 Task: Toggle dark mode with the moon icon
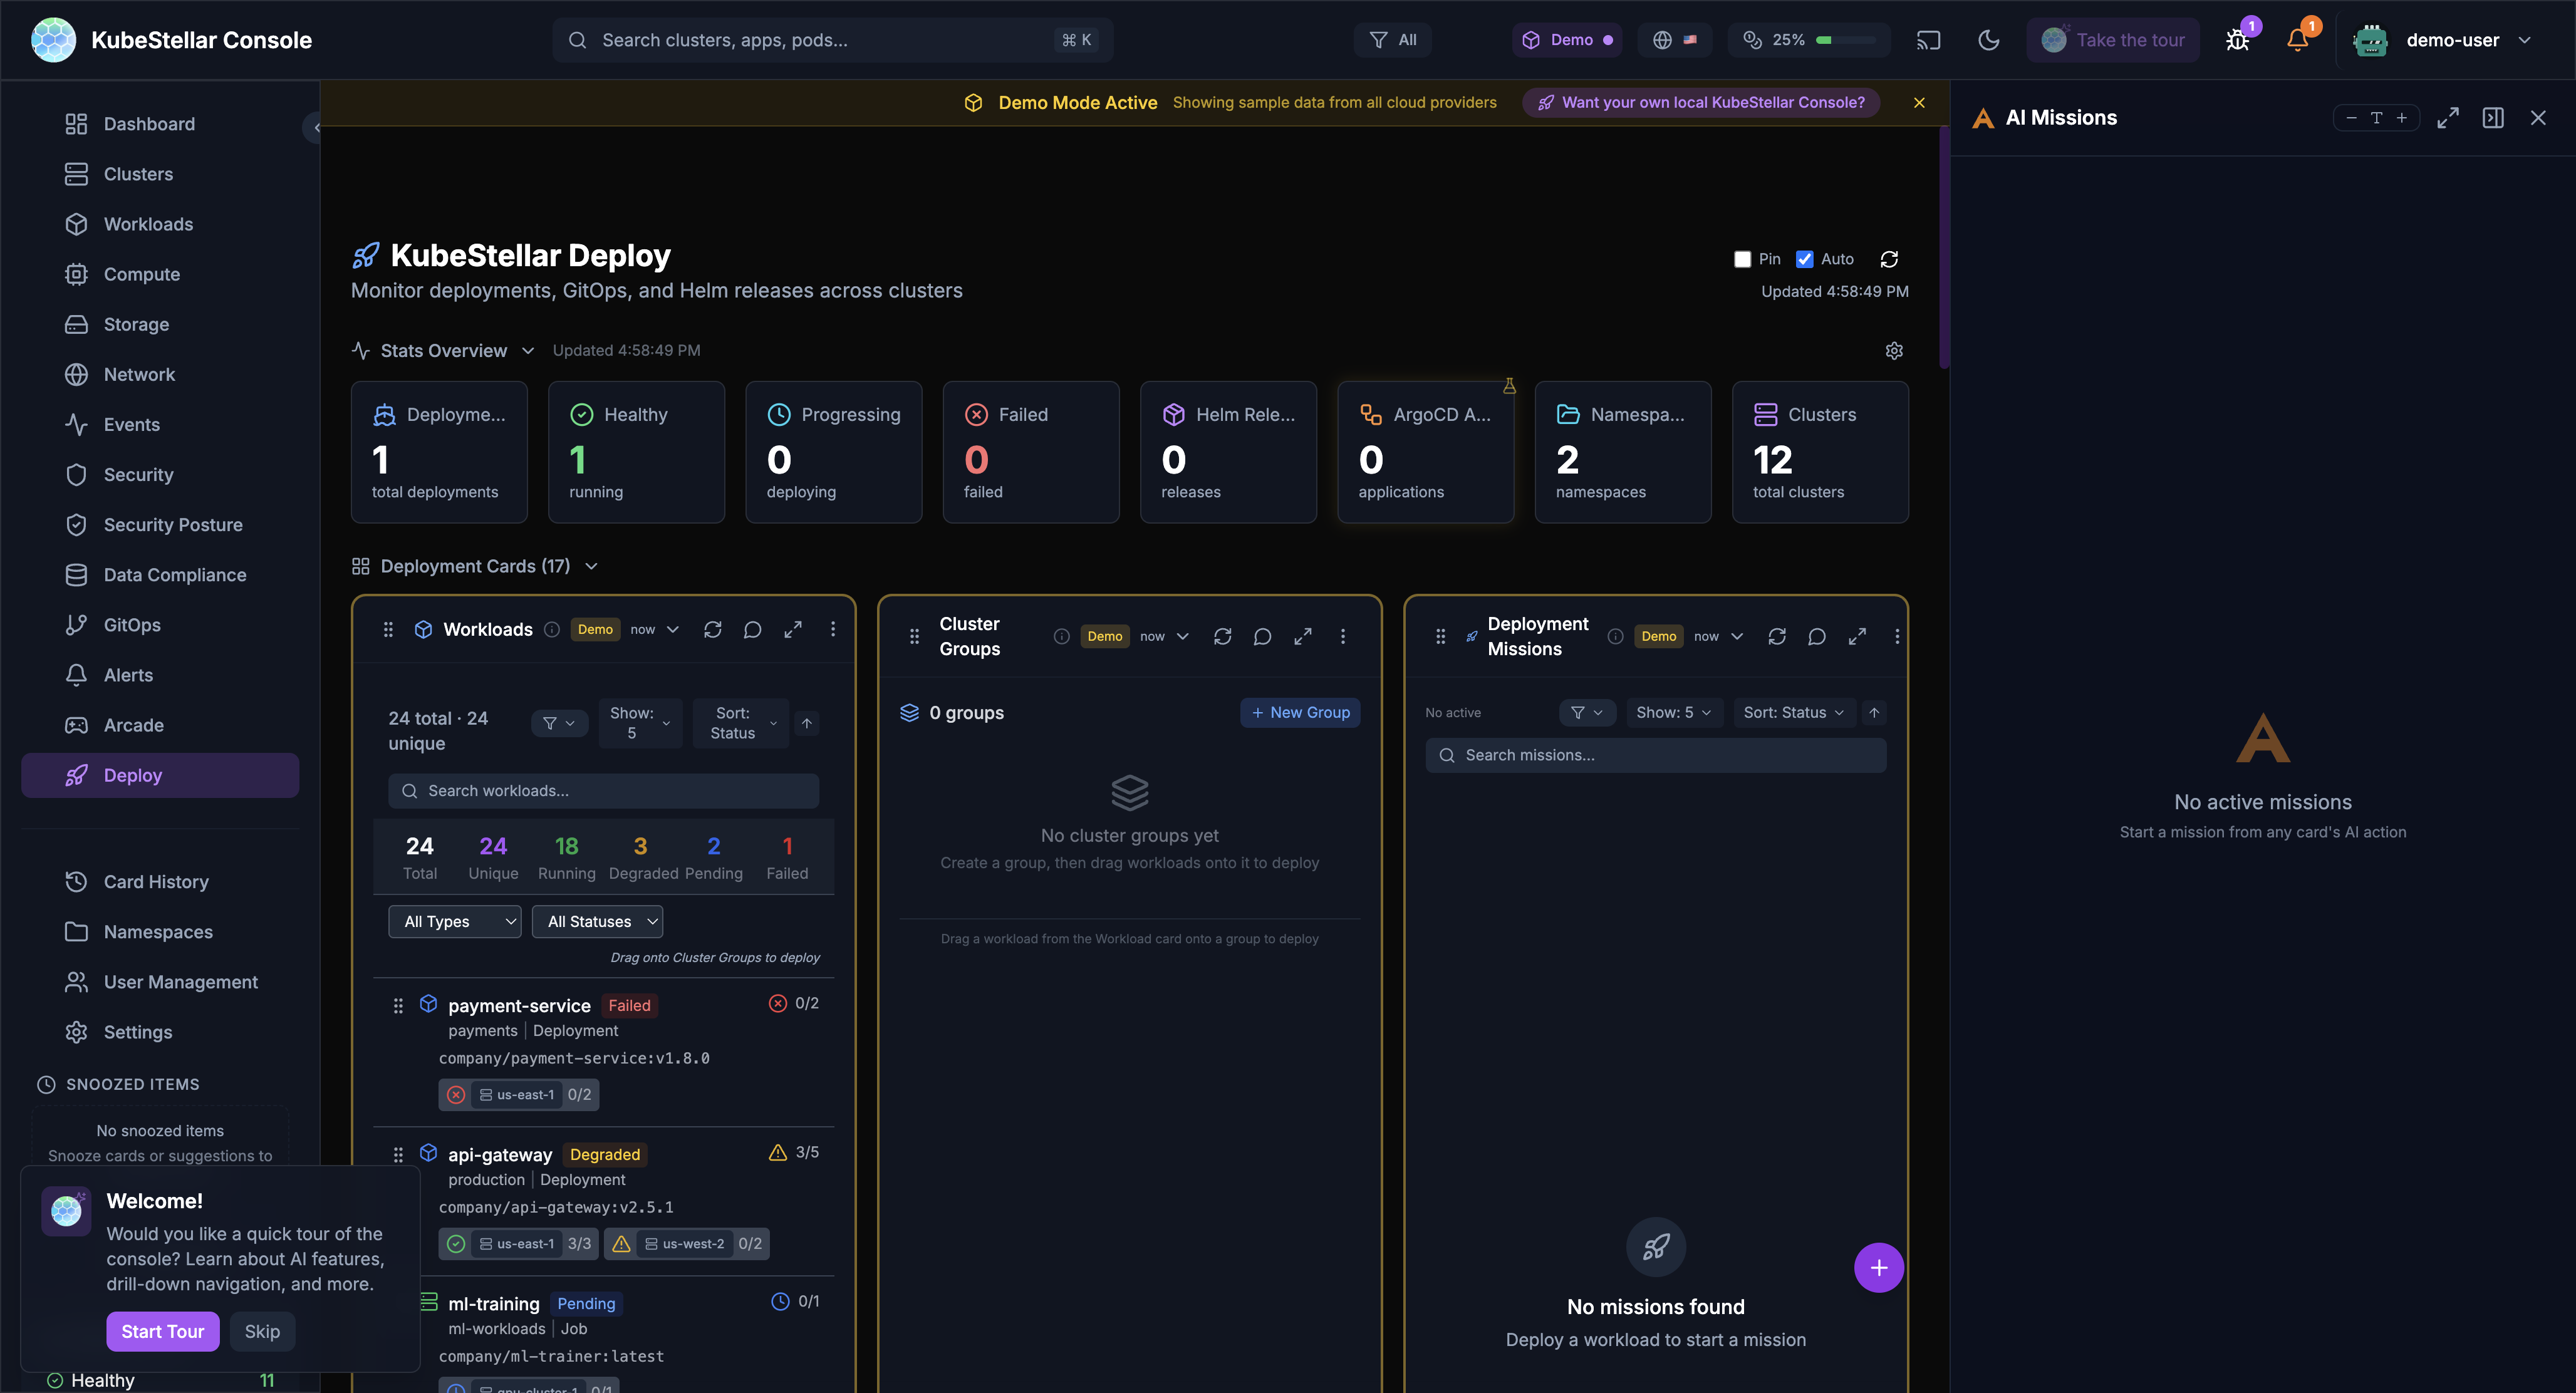tap(1988, 40)
